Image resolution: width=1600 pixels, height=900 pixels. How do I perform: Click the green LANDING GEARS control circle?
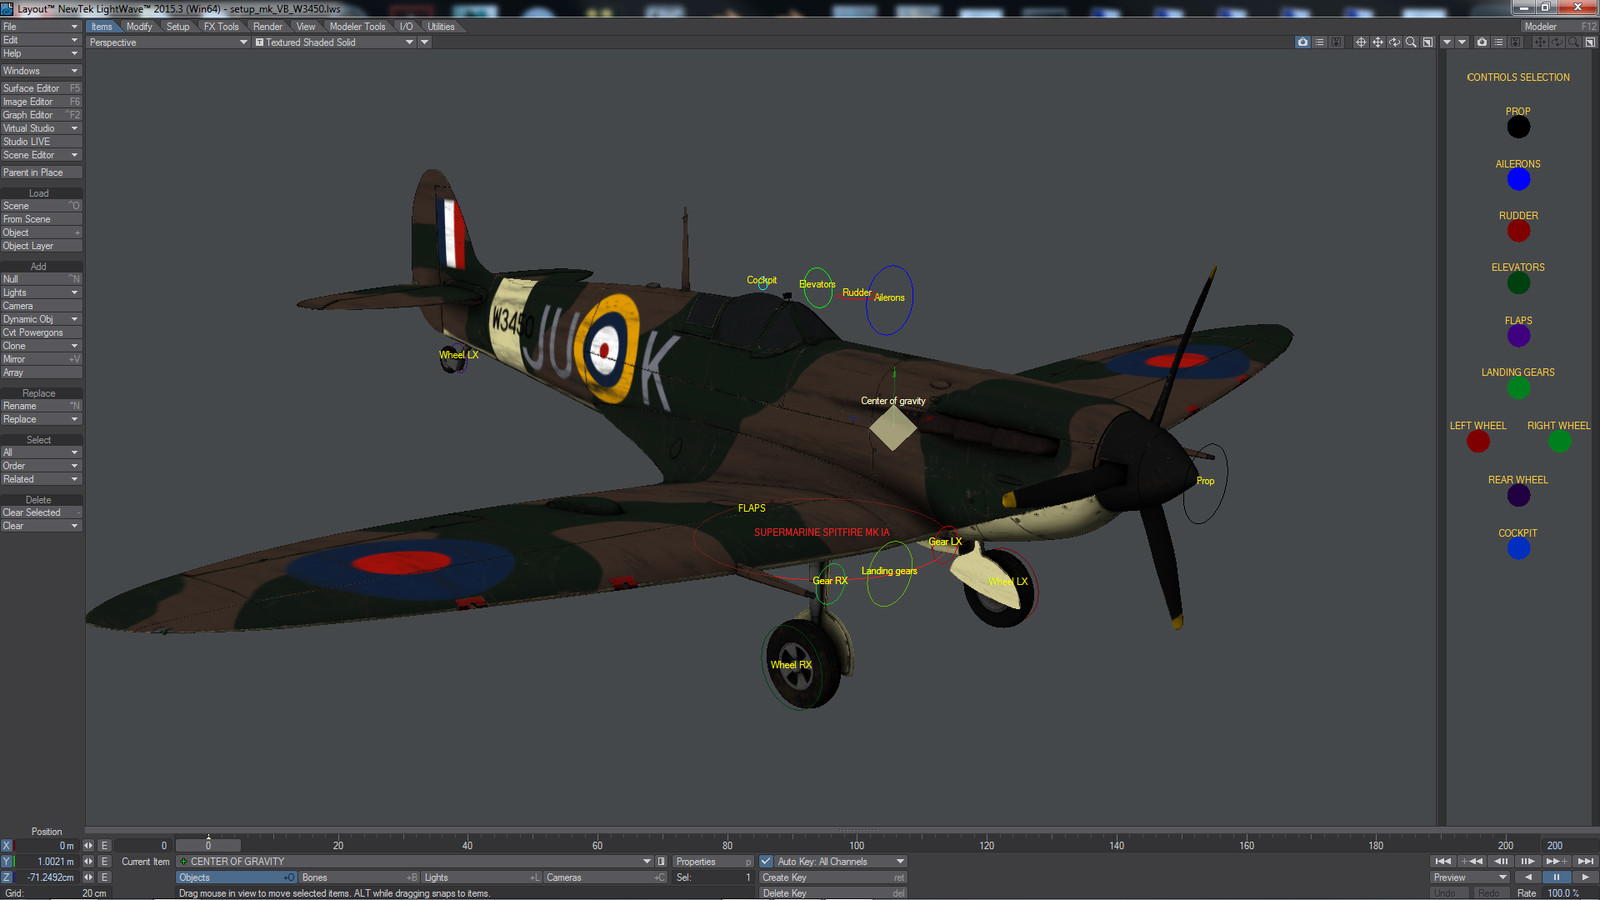pyautogui.click(x=1518, y=388)
